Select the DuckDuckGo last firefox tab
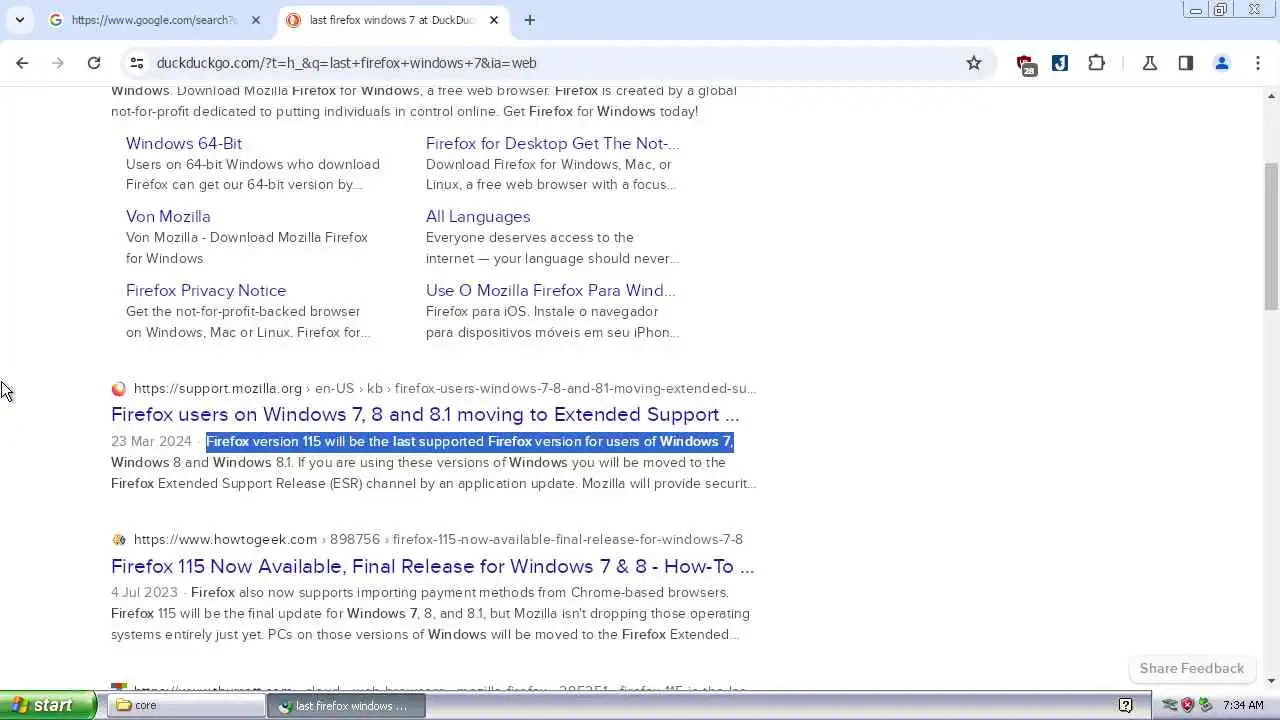Viewport: 1280px width, 720px height. (x=392, y=20)
